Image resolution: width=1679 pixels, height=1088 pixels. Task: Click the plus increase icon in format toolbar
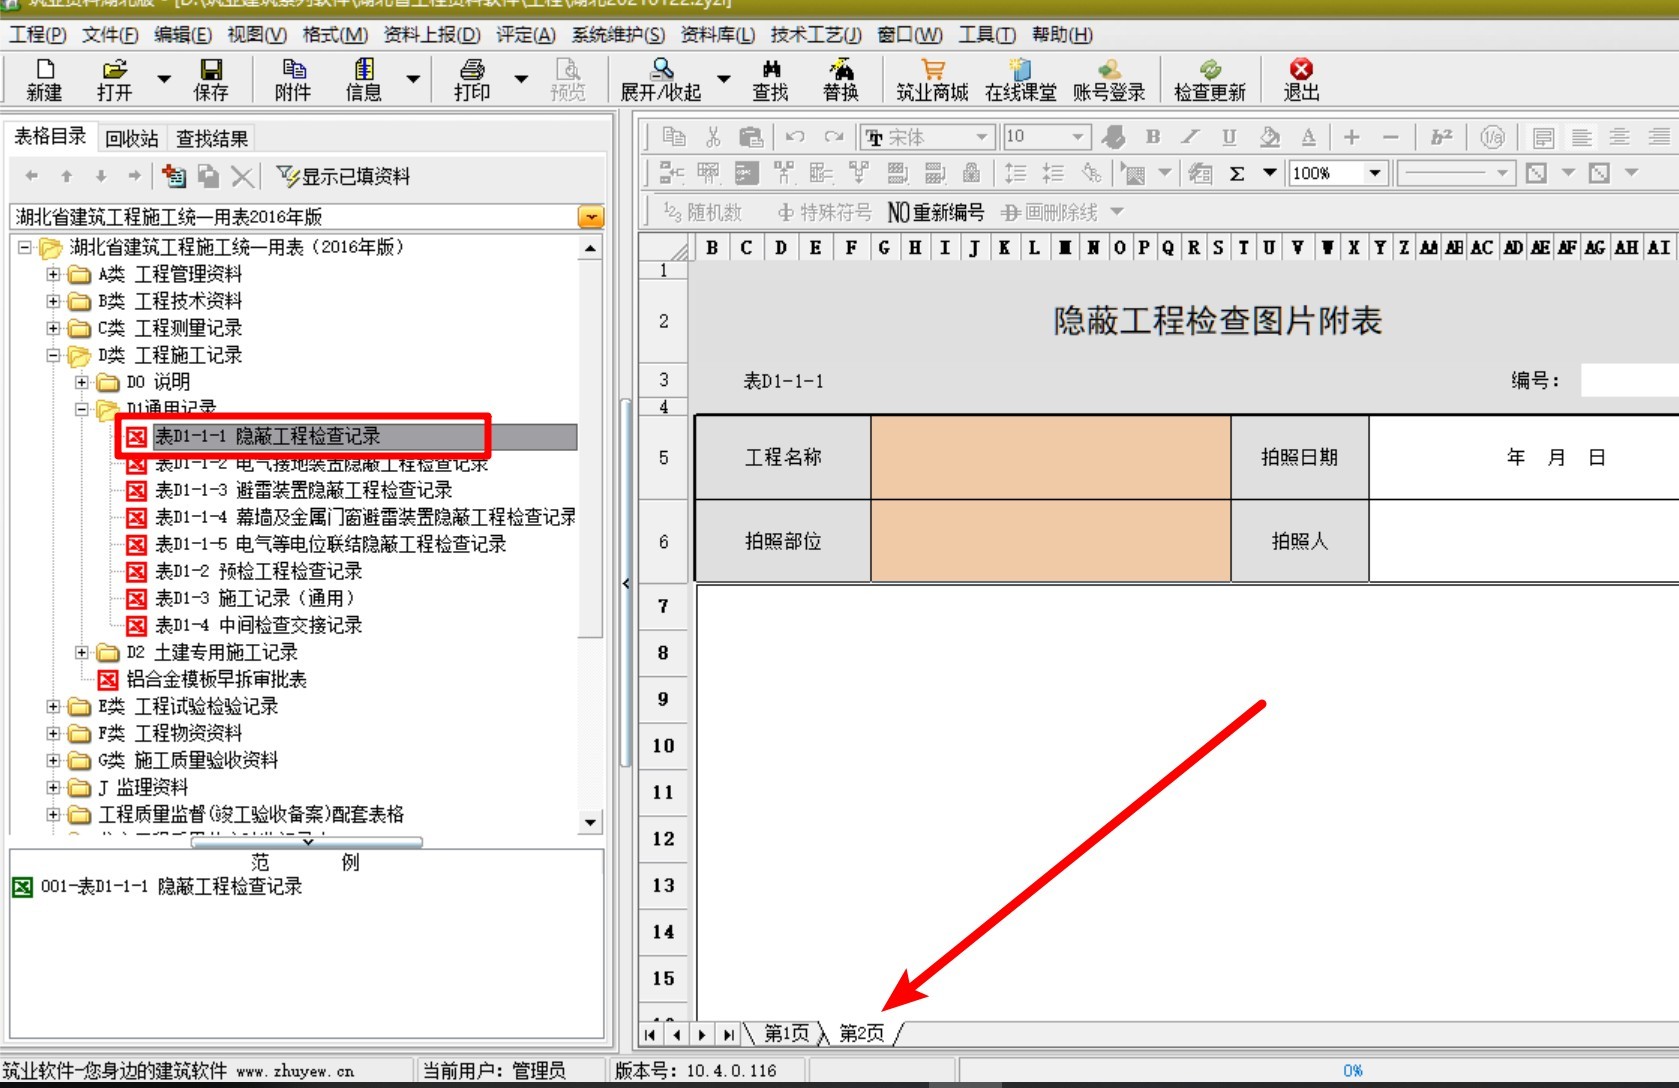pos(1352,137)
